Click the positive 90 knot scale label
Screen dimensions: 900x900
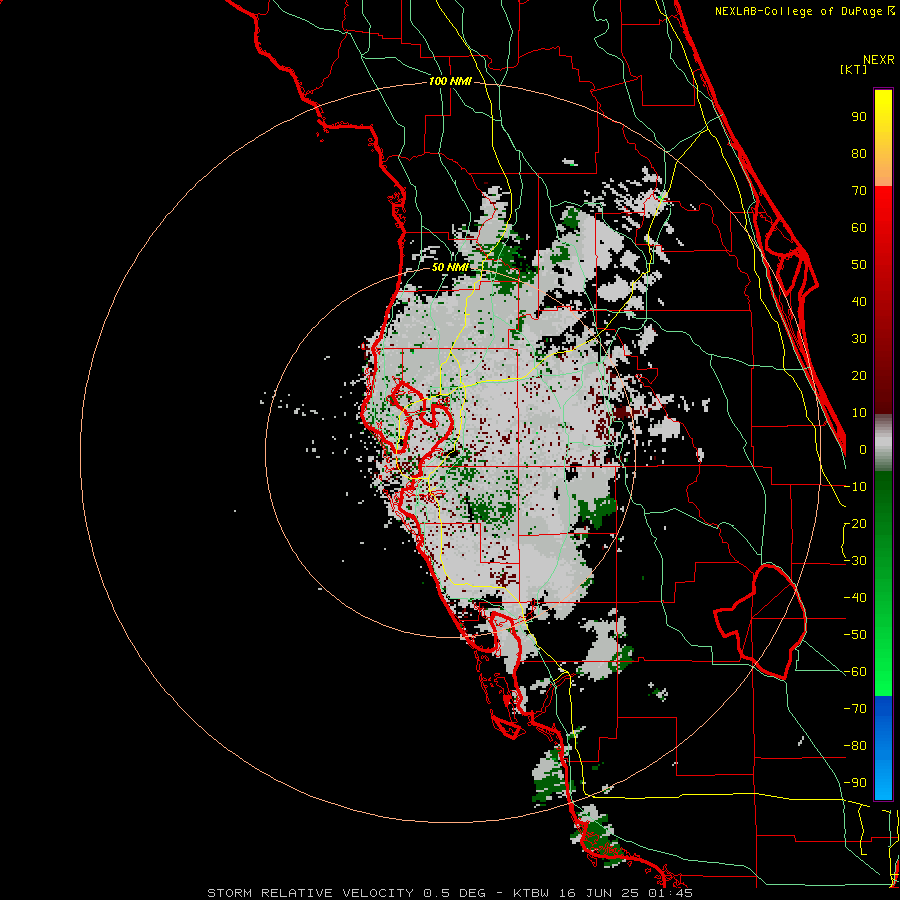tap(859, 117)
